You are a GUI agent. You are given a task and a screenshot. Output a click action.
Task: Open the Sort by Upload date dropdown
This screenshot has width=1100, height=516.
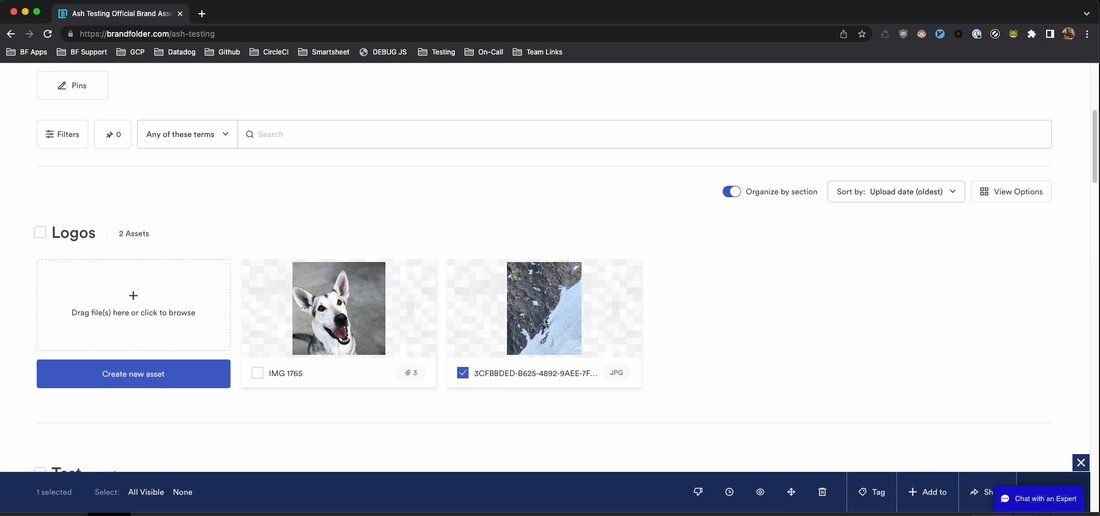[x=896, y=191]
